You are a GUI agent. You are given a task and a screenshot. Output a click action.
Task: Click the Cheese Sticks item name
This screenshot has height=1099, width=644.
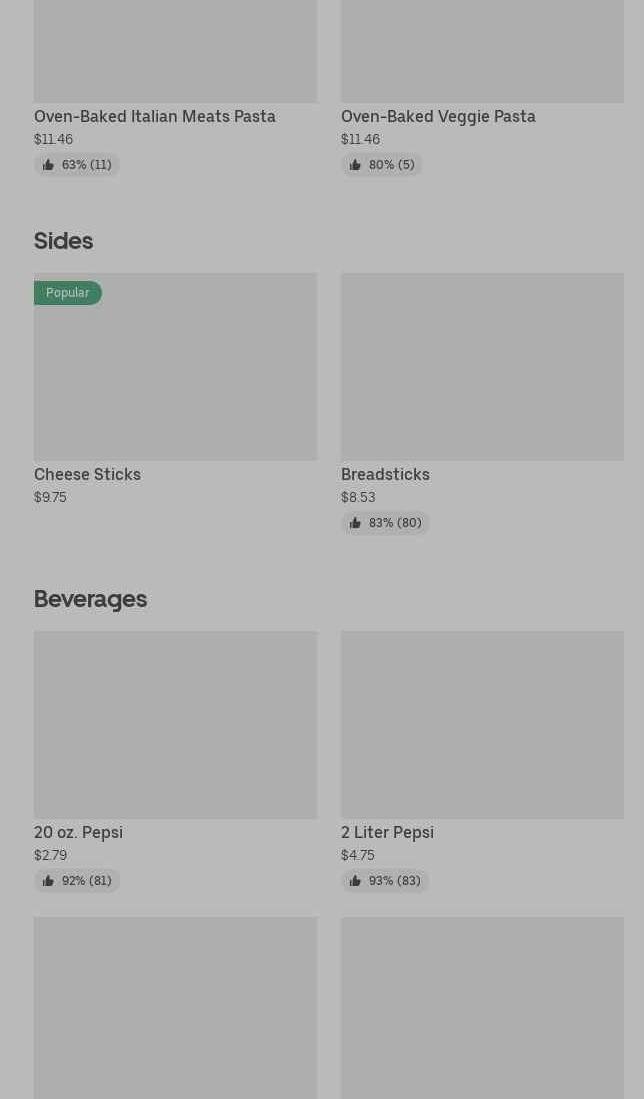click(x=87, y=474)
